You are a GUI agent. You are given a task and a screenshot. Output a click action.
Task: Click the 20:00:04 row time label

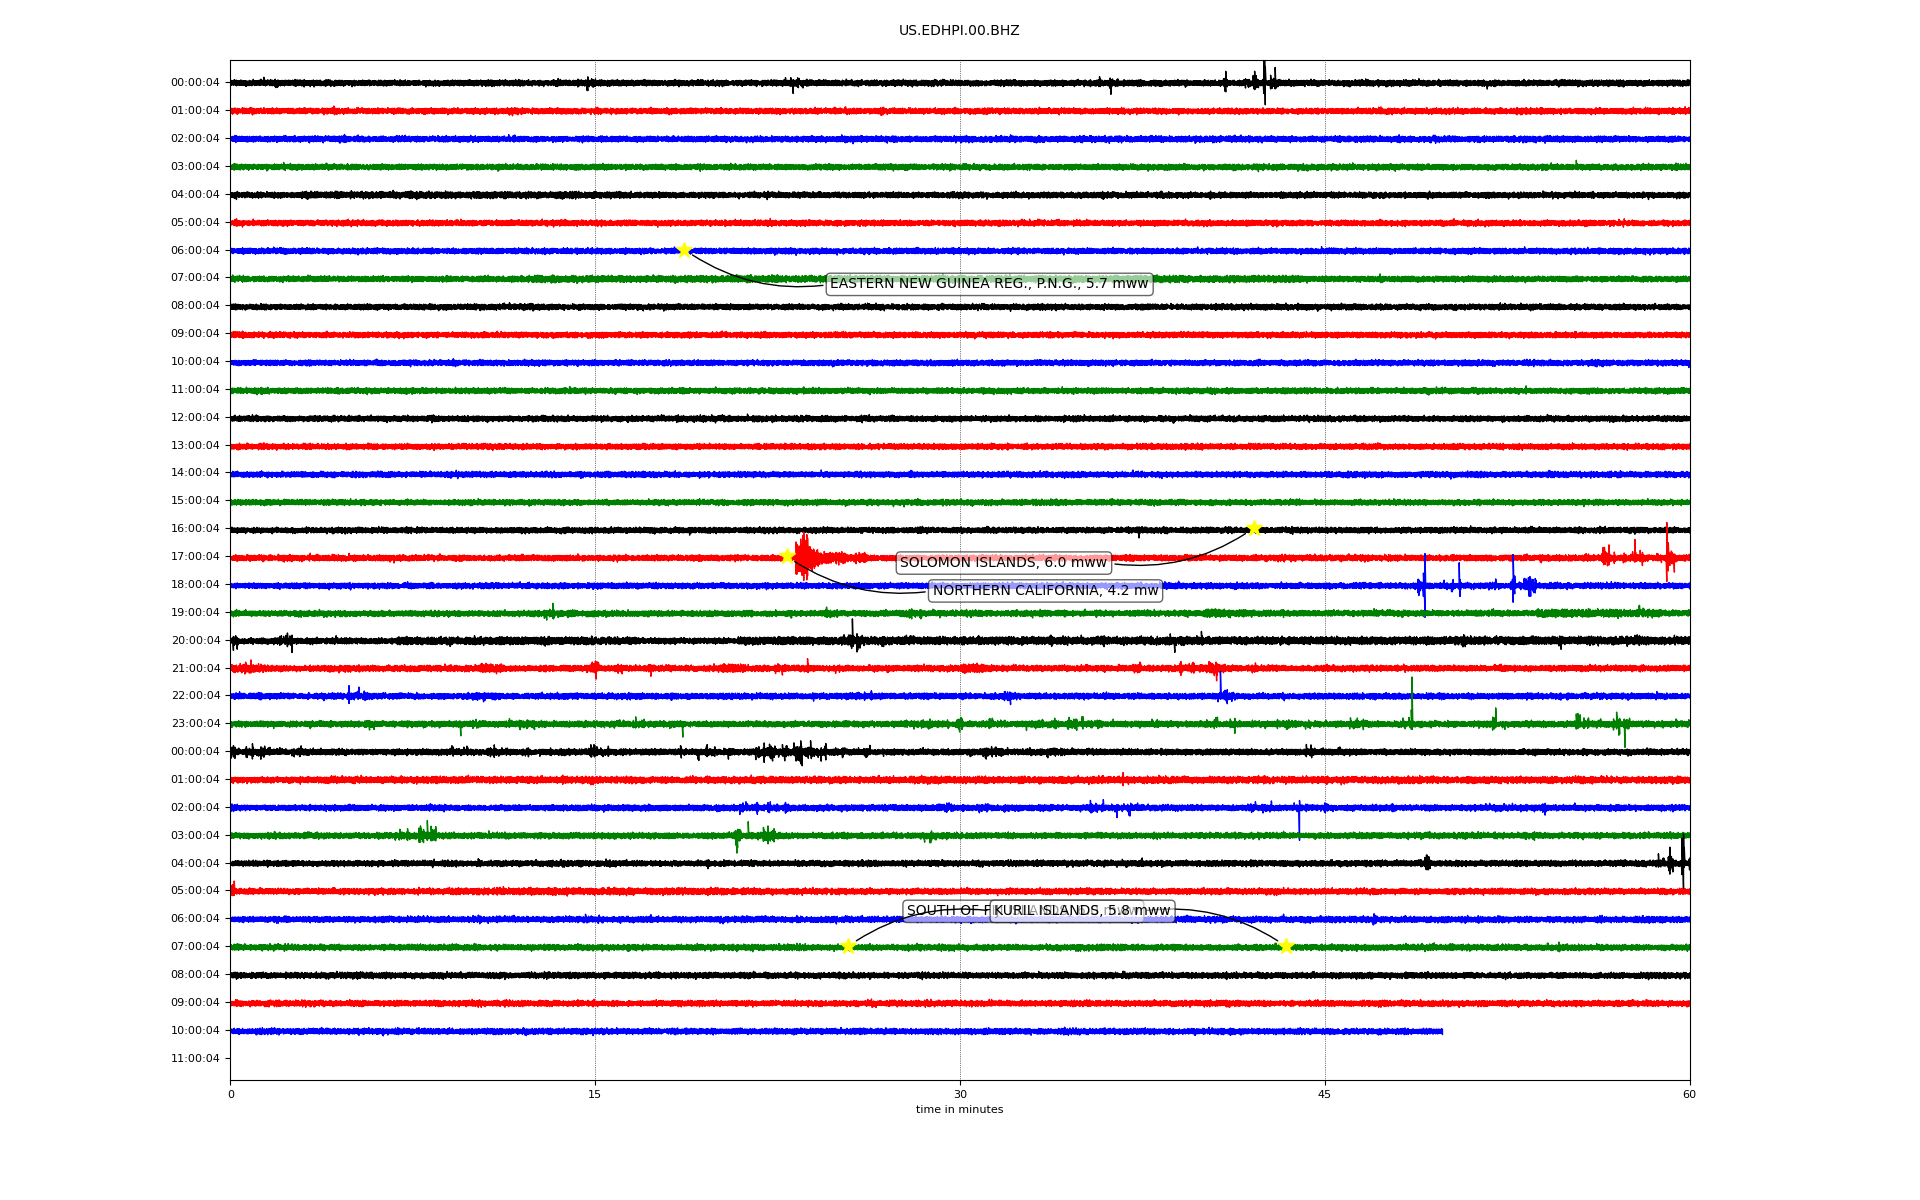pyautogui.click(x=195, y=640)
